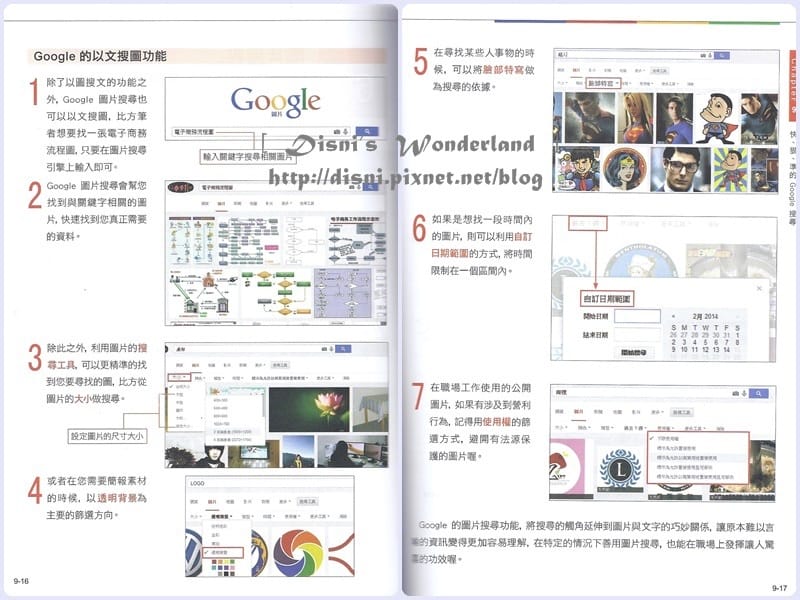Open the green-and-yellow diamond flowchart thumbnail
800x600 pixels.
(x=276, y=293)
